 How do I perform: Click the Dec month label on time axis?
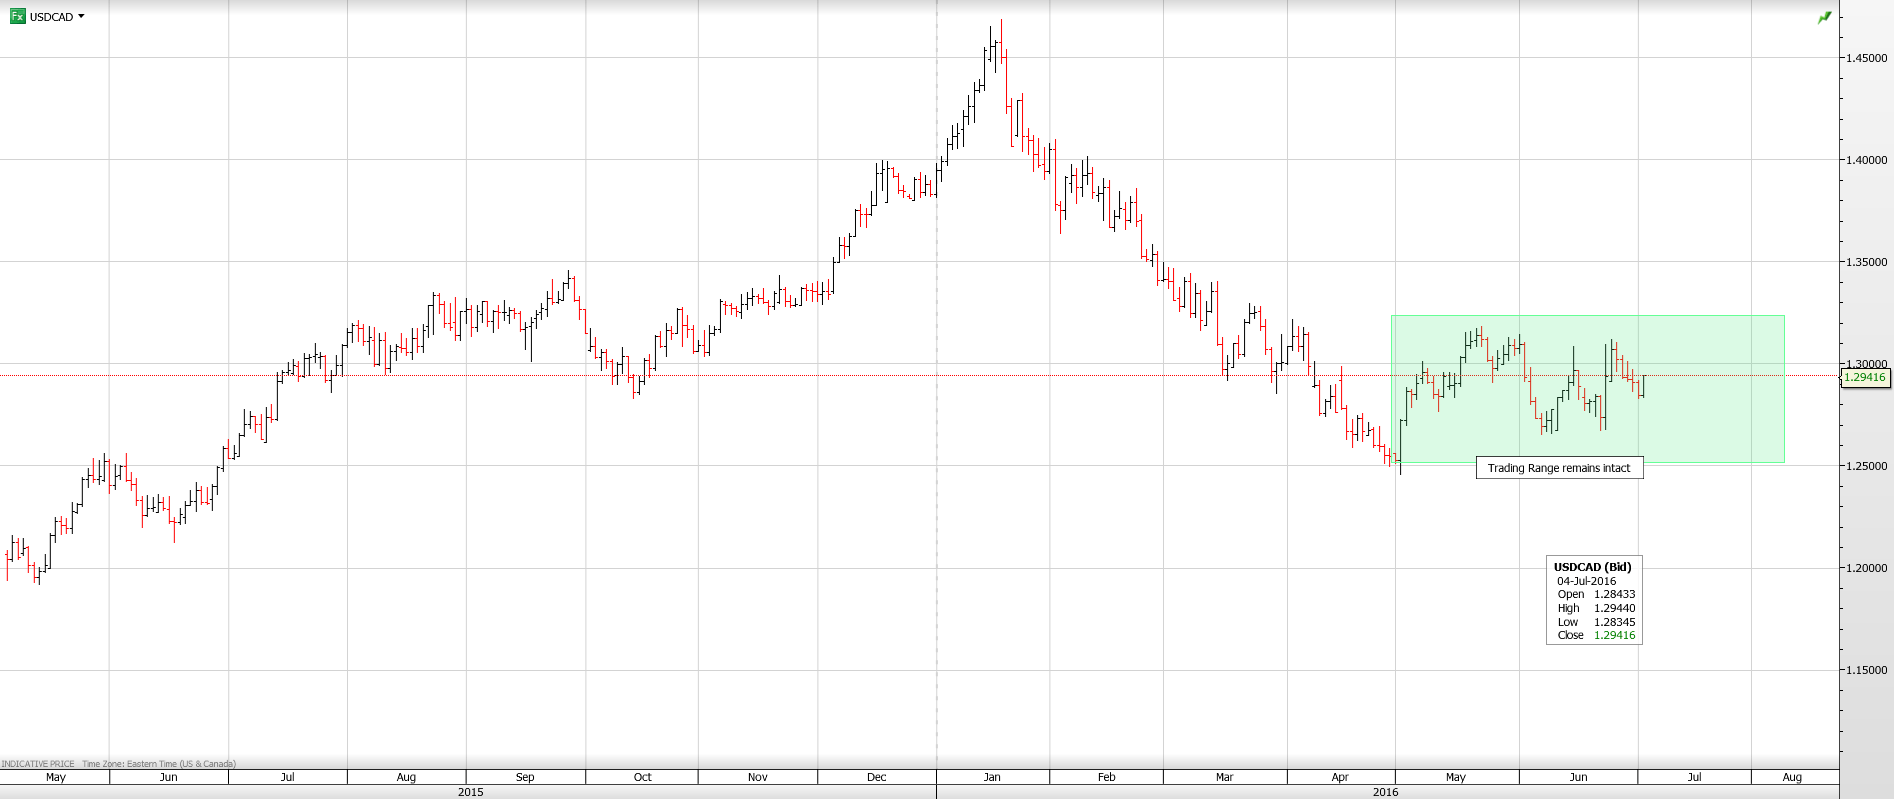[876, 777]
